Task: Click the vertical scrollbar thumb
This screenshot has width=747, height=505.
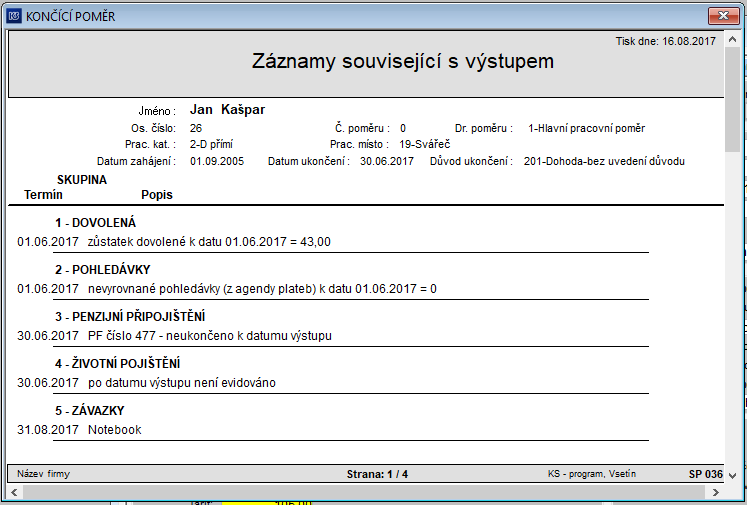Action: [732, 100]
